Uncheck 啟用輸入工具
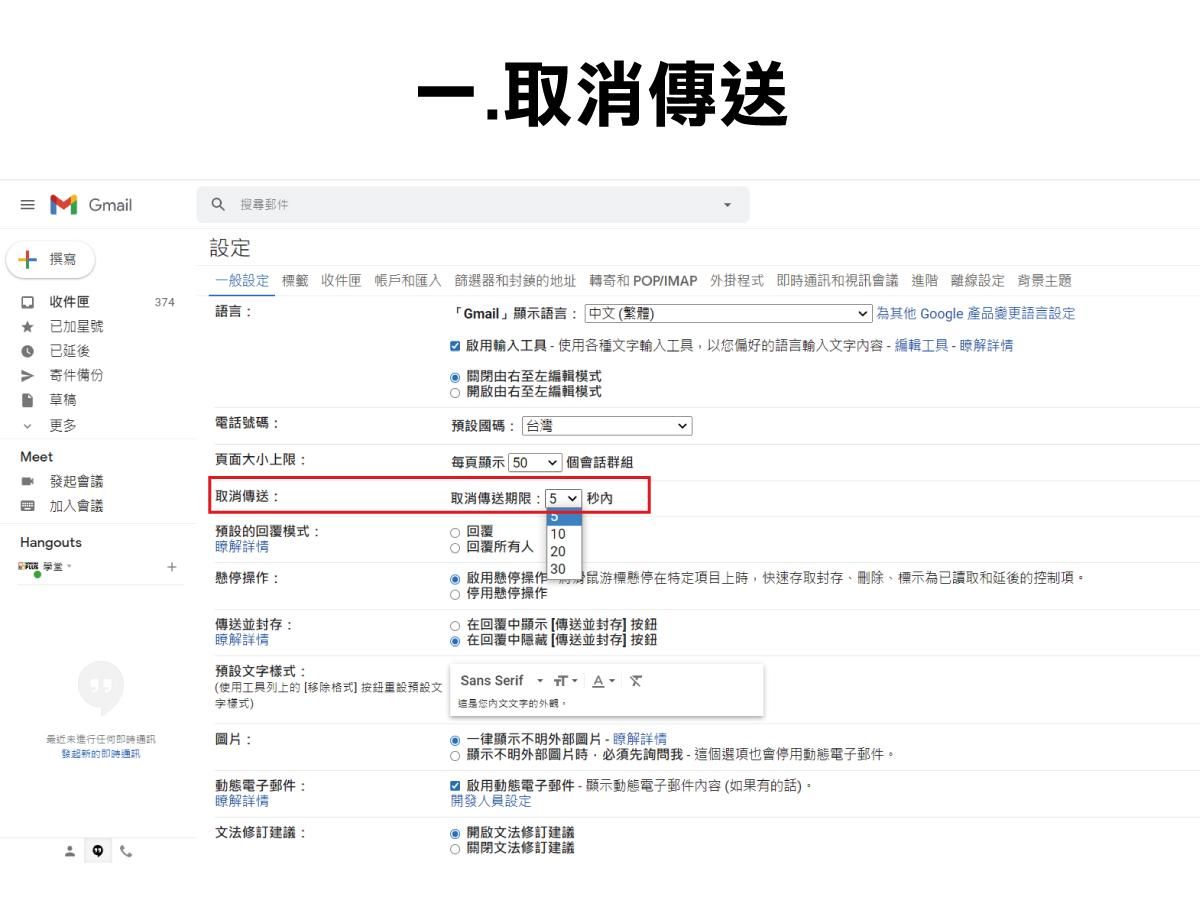The height and width of the screenshot is (900, 1200). coord(454,345)
